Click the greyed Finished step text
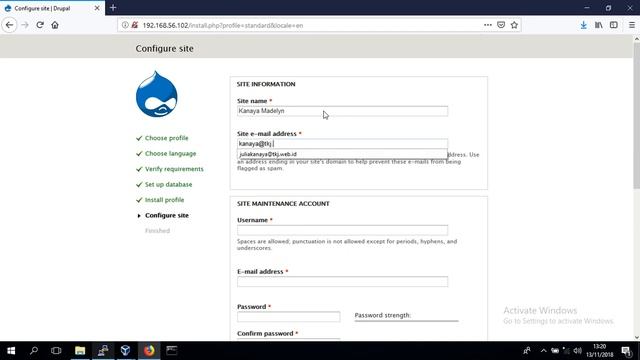The width and height of the screenshot is (640, 360). tap(158, 231)
